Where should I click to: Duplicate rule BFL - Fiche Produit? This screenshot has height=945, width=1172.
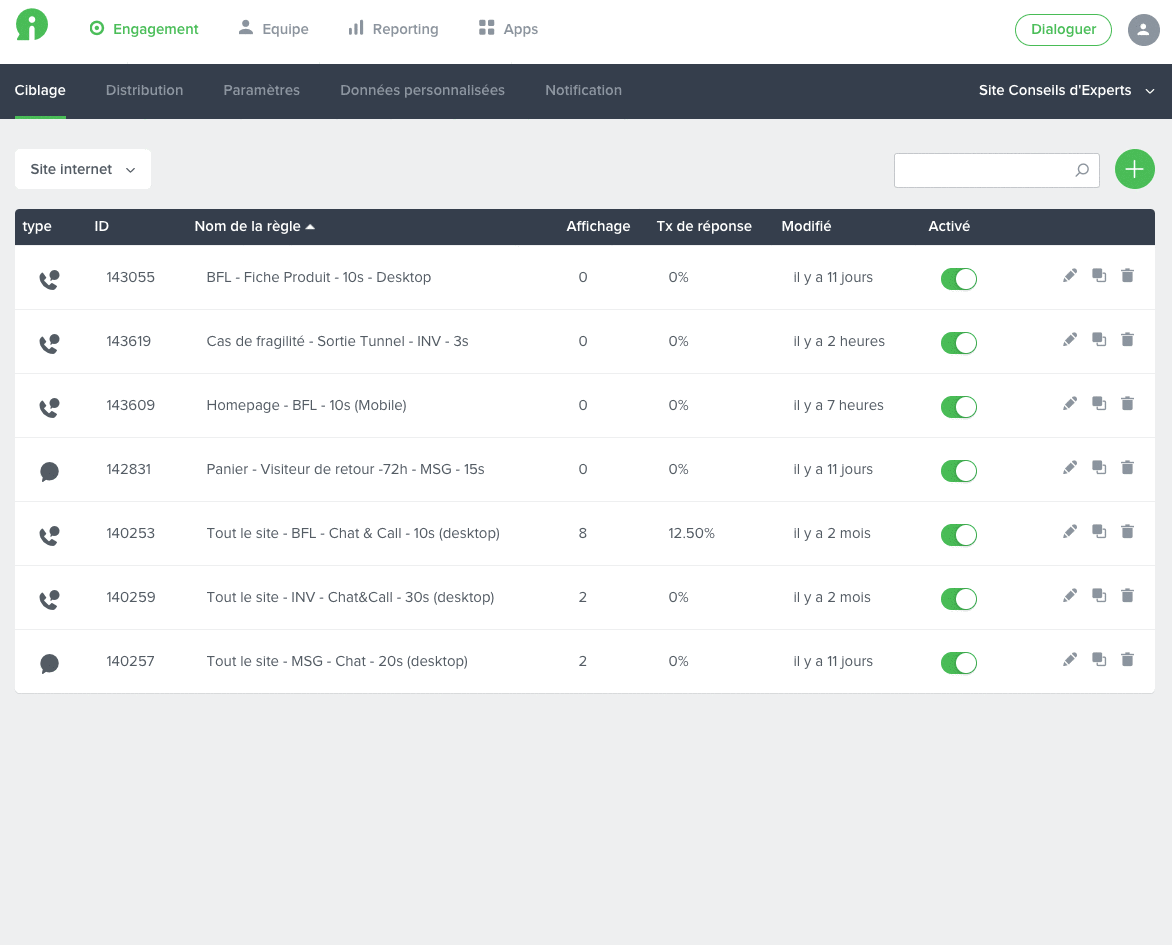(x=1099, y=276)
